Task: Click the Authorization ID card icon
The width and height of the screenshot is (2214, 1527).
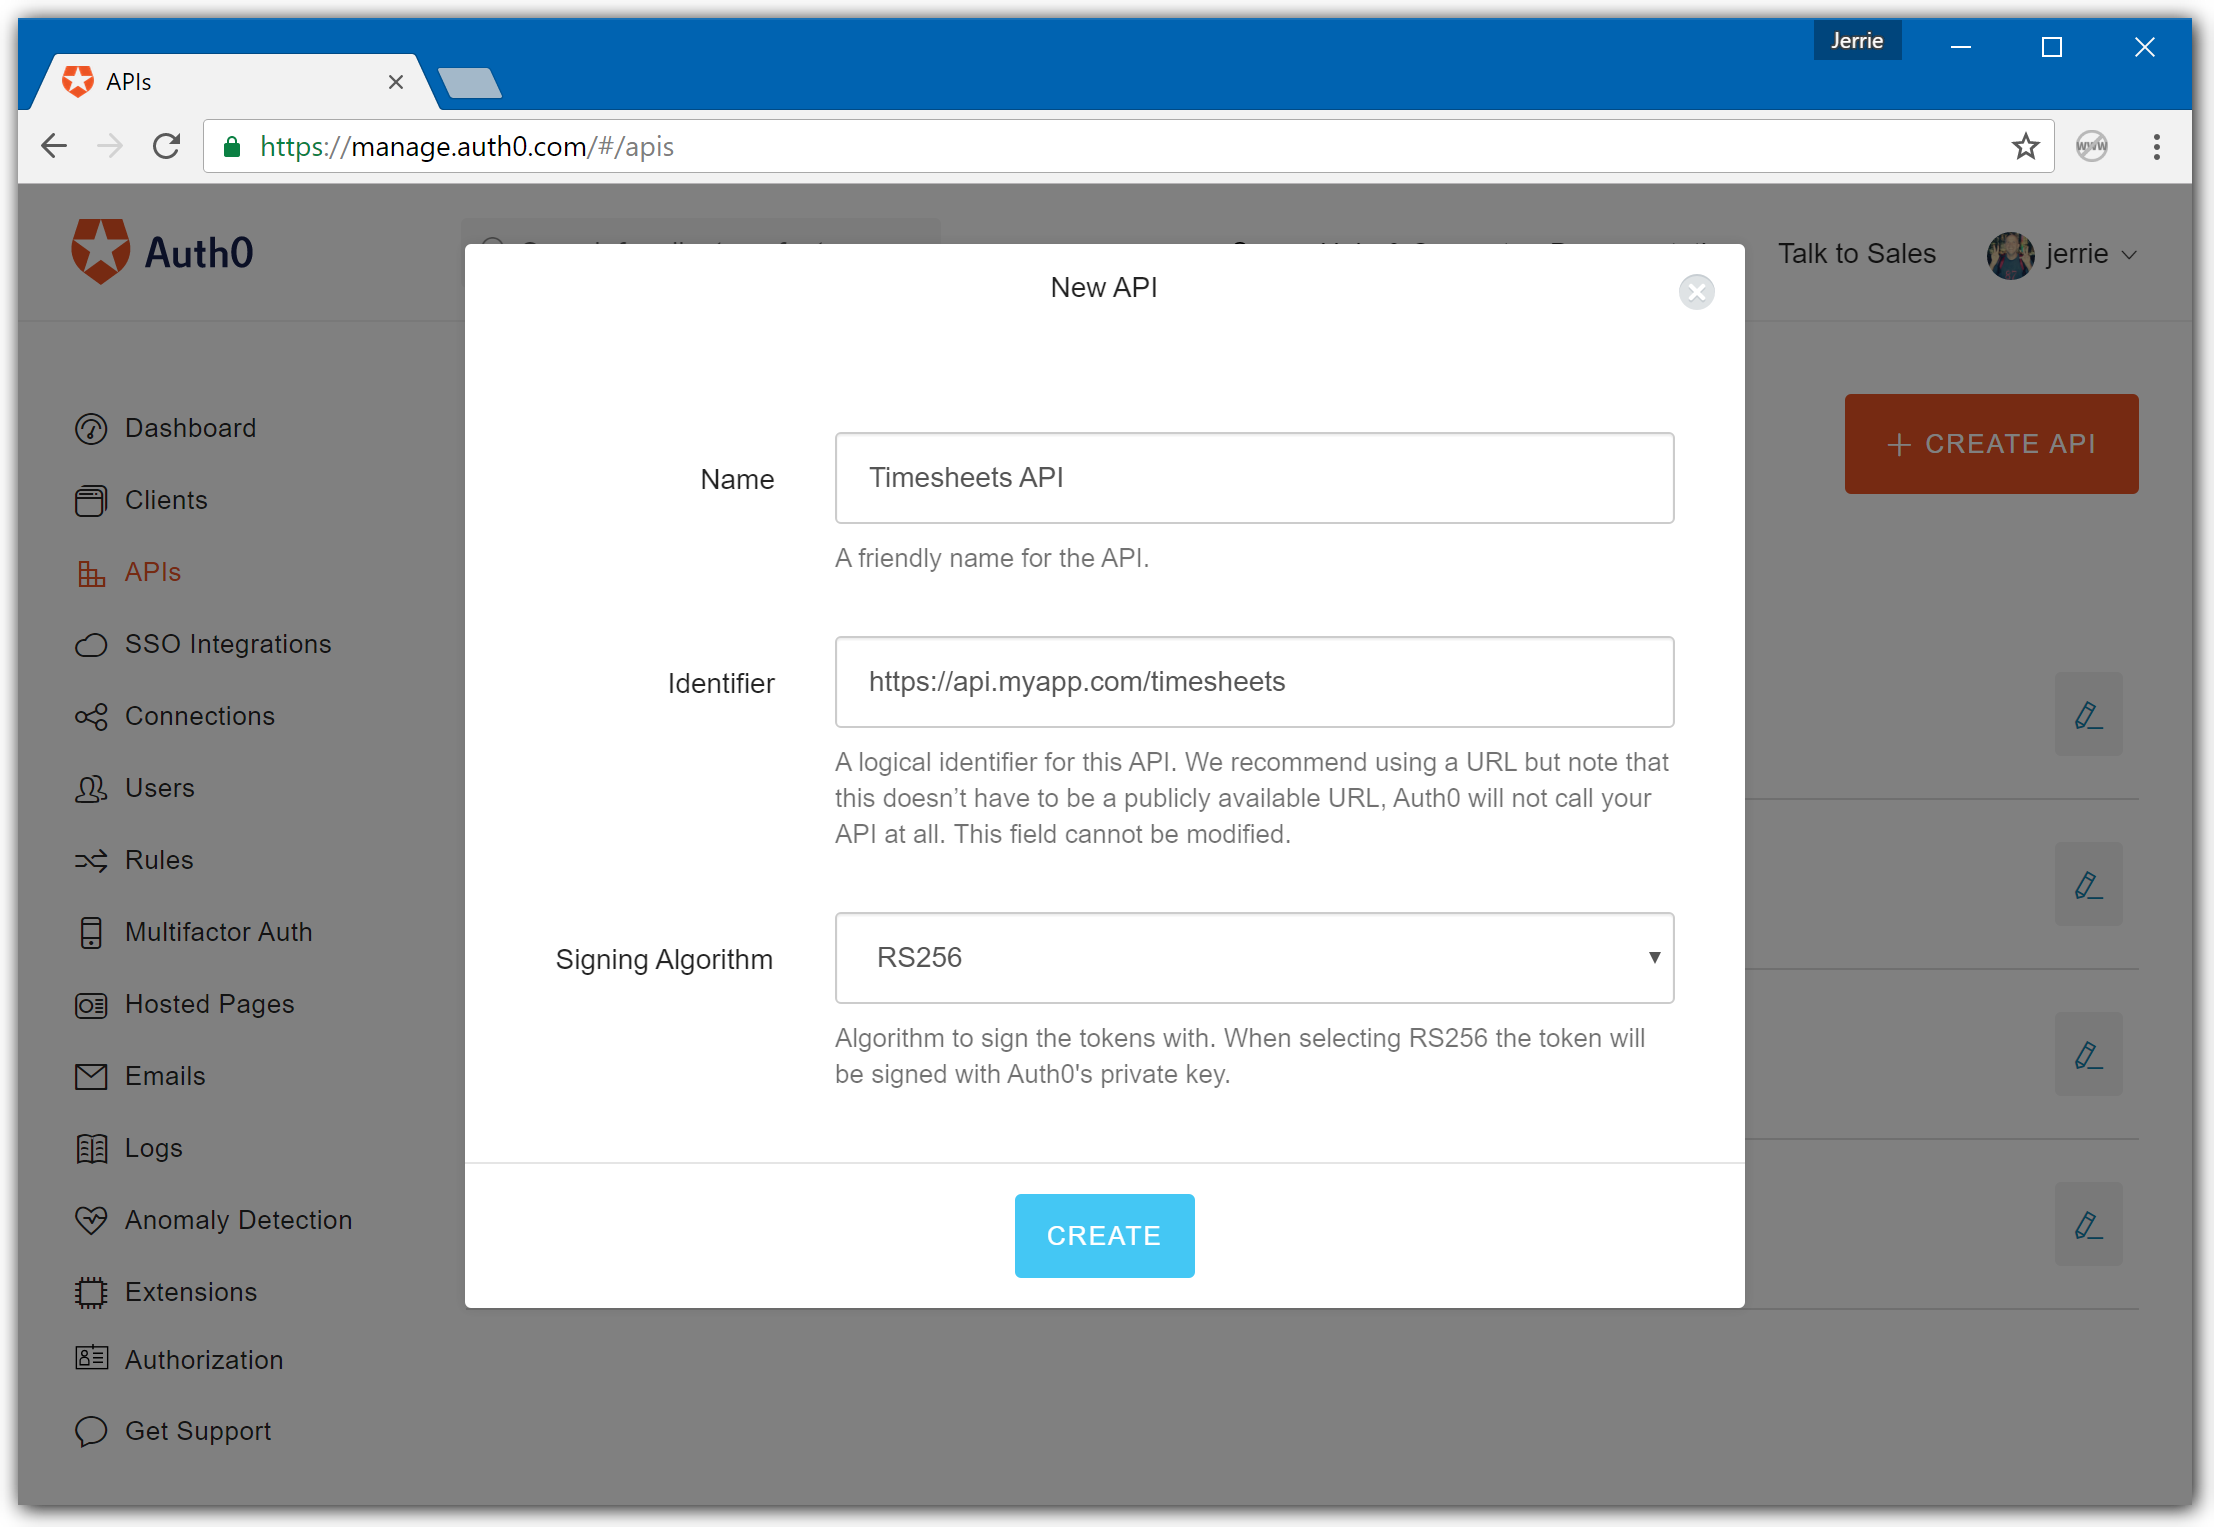Action: tap(91, 1357)
